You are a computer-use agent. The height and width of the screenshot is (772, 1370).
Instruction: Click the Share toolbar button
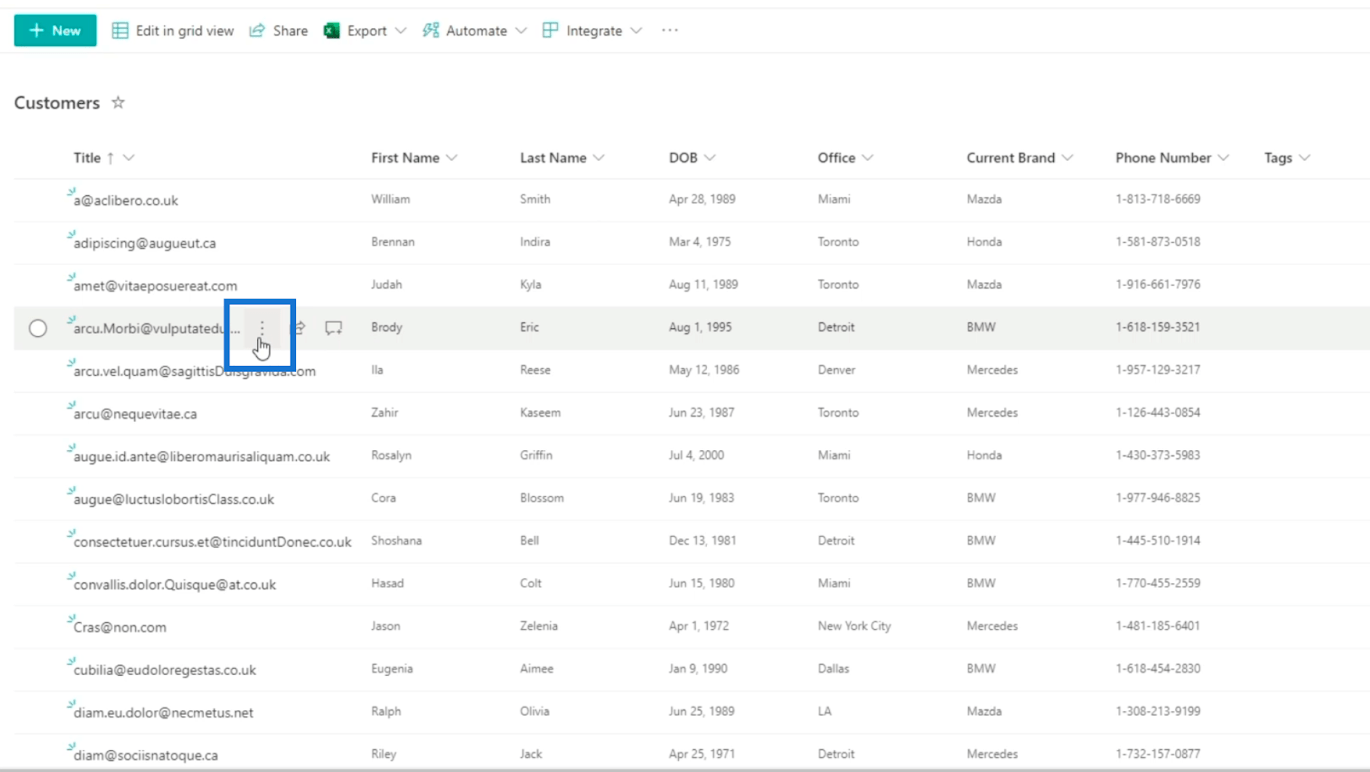point(278,31)
